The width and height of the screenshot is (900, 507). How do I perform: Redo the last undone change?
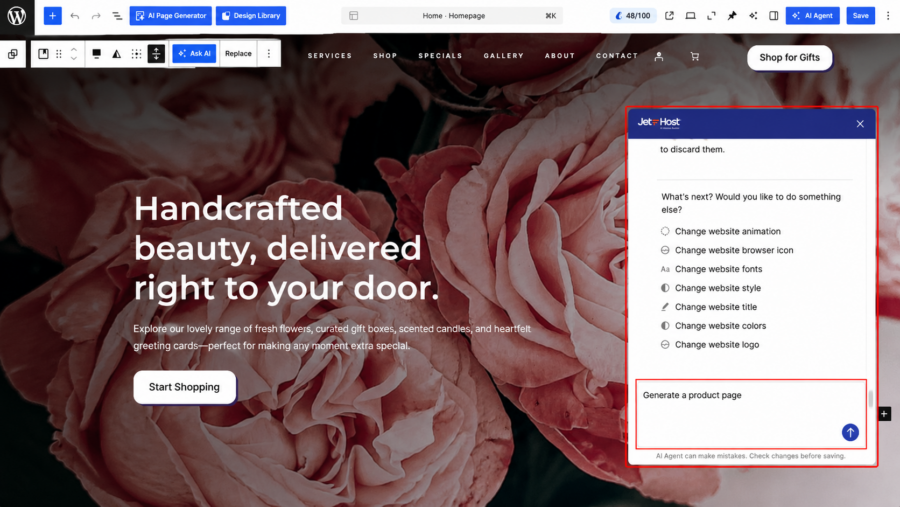96,16
